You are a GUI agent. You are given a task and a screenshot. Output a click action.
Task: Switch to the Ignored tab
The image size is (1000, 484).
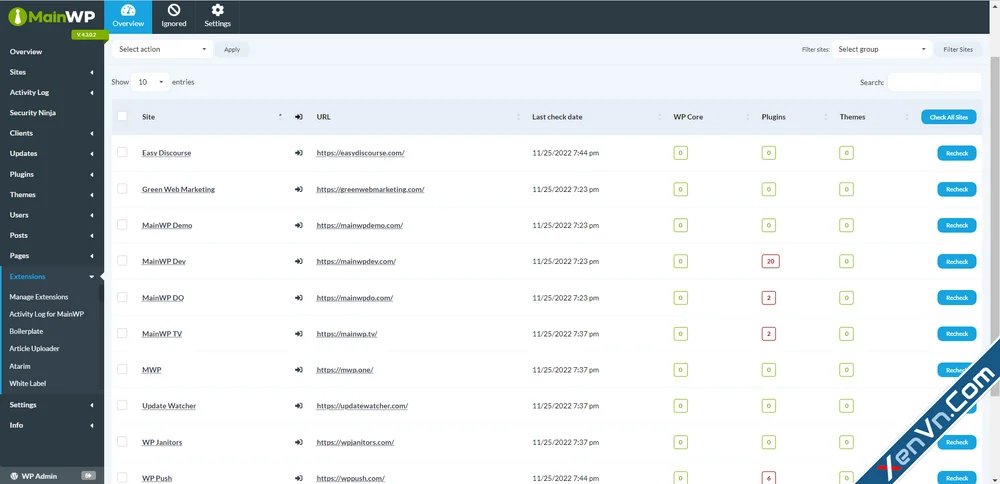174,17
